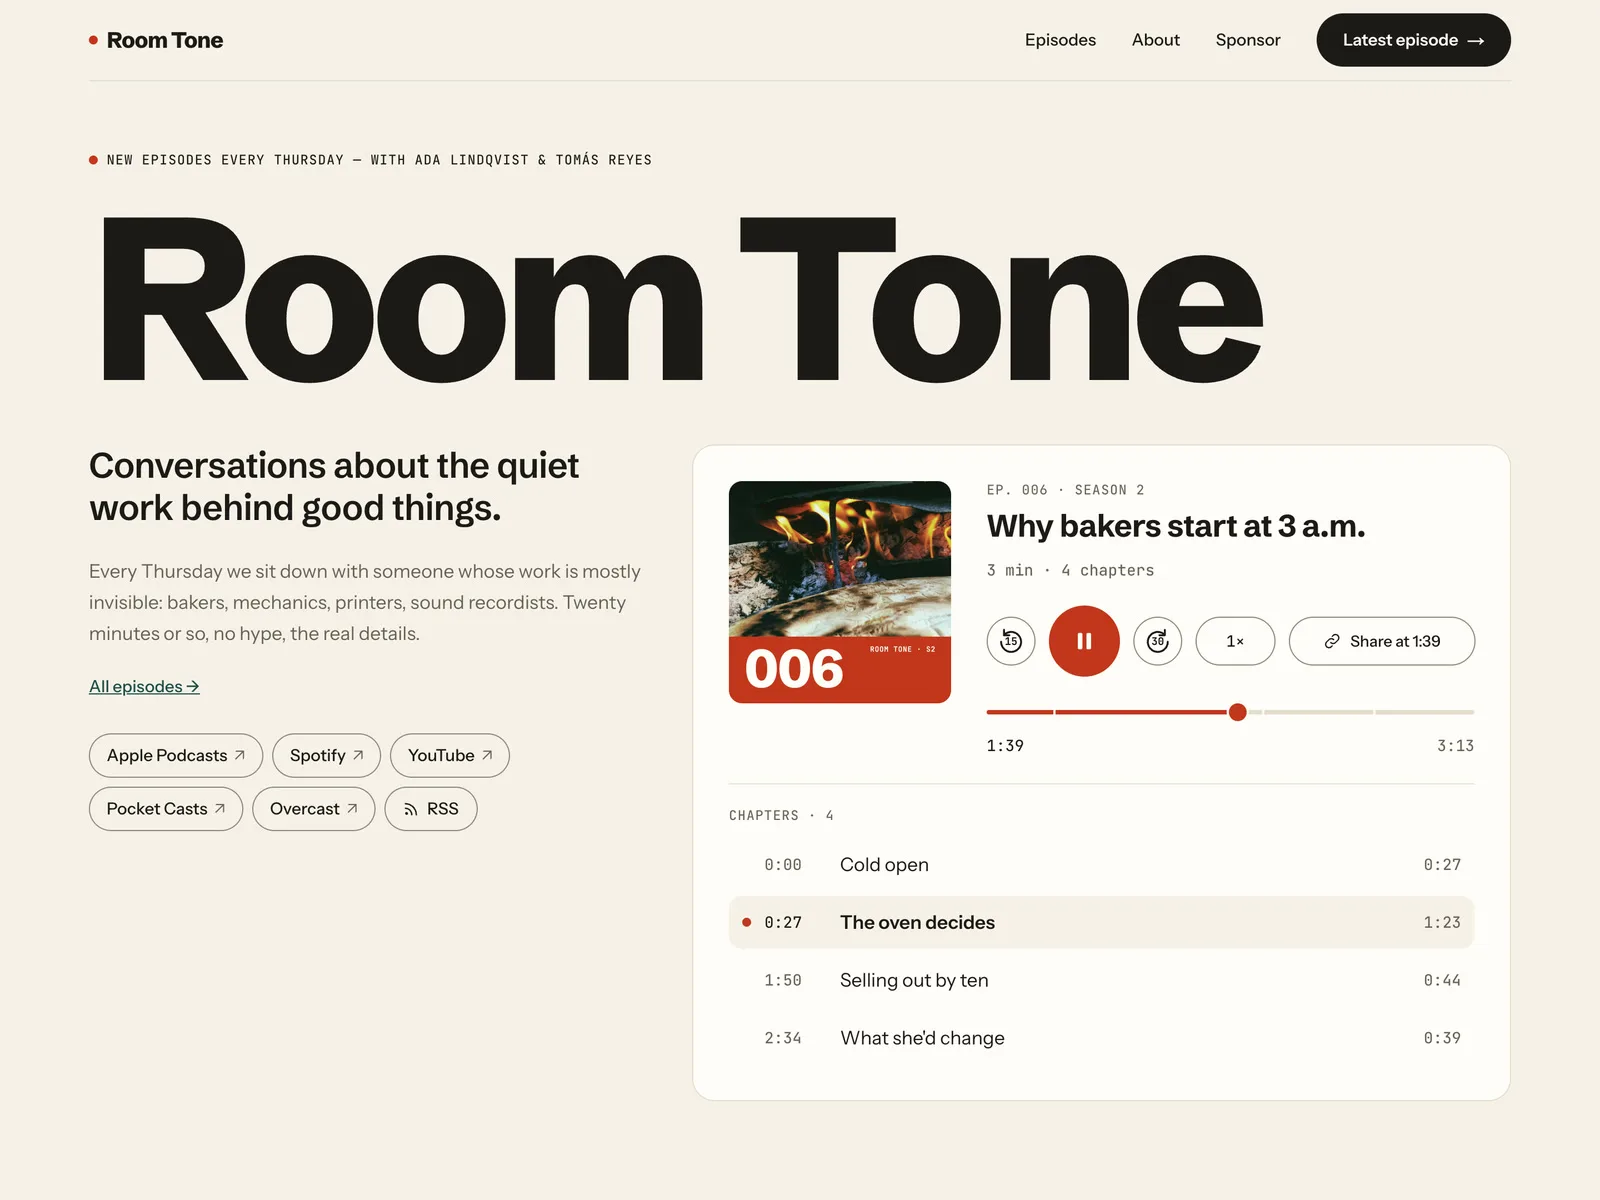Click the elapsed time 1:39 label

[x=1005, y=746]
